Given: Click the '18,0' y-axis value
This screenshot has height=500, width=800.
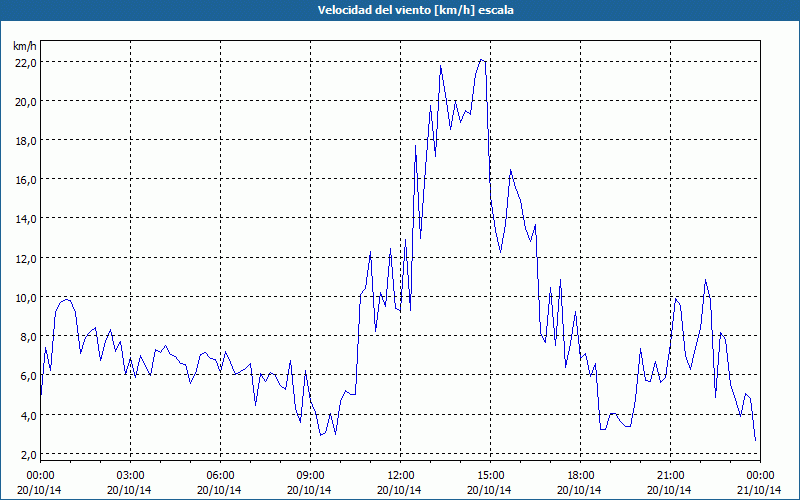Looking at the screenshot, I should pos(26,140).
